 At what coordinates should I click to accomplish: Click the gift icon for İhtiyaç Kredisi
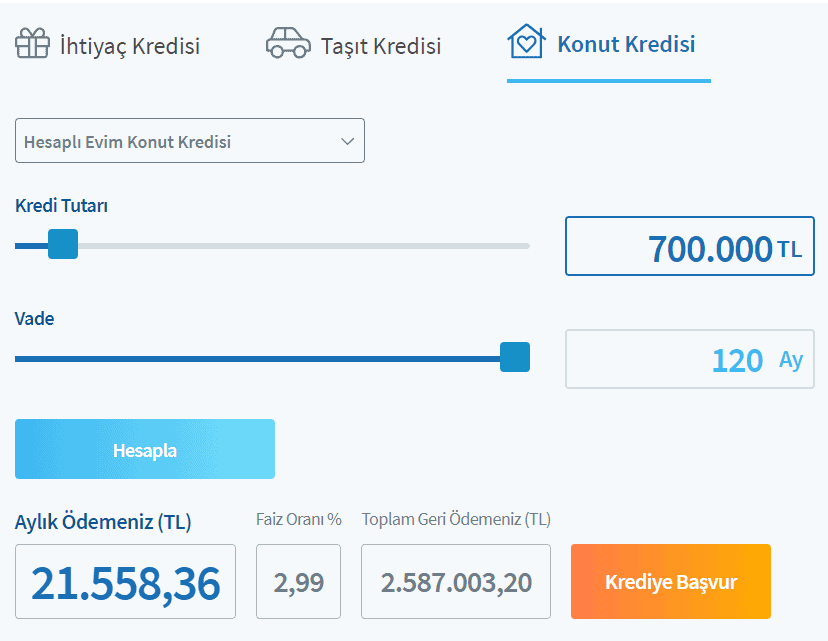click(x=32, y=44)
